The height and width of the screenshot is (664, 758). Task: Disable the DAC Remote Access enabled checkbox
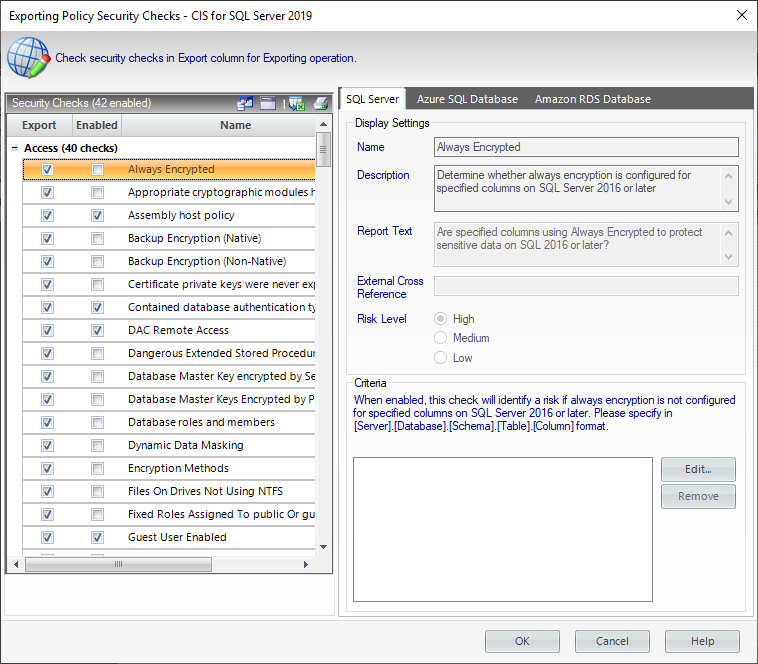click(x=97, y=331)
